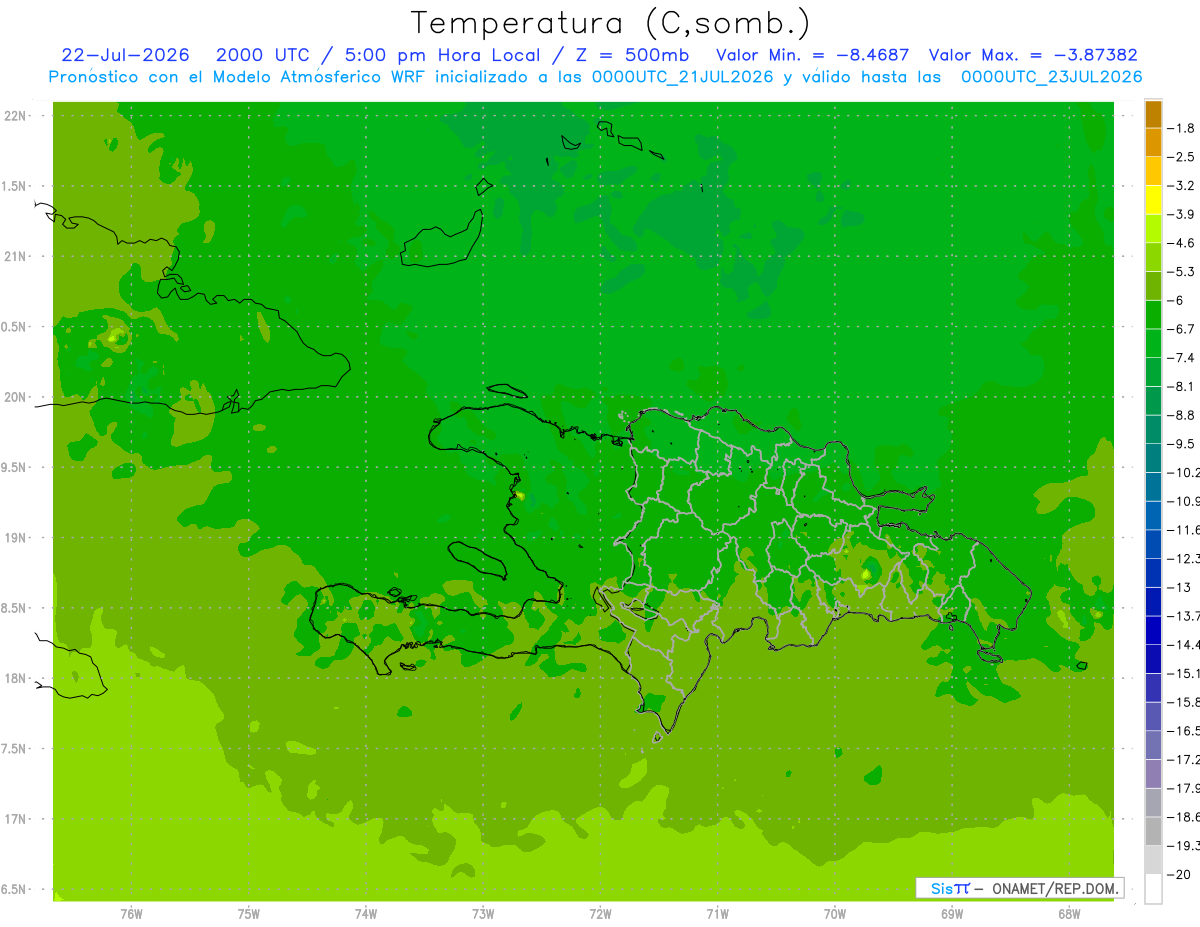Select the dark blue swatch between -13 and -13.7

(x=1153, y=601)
